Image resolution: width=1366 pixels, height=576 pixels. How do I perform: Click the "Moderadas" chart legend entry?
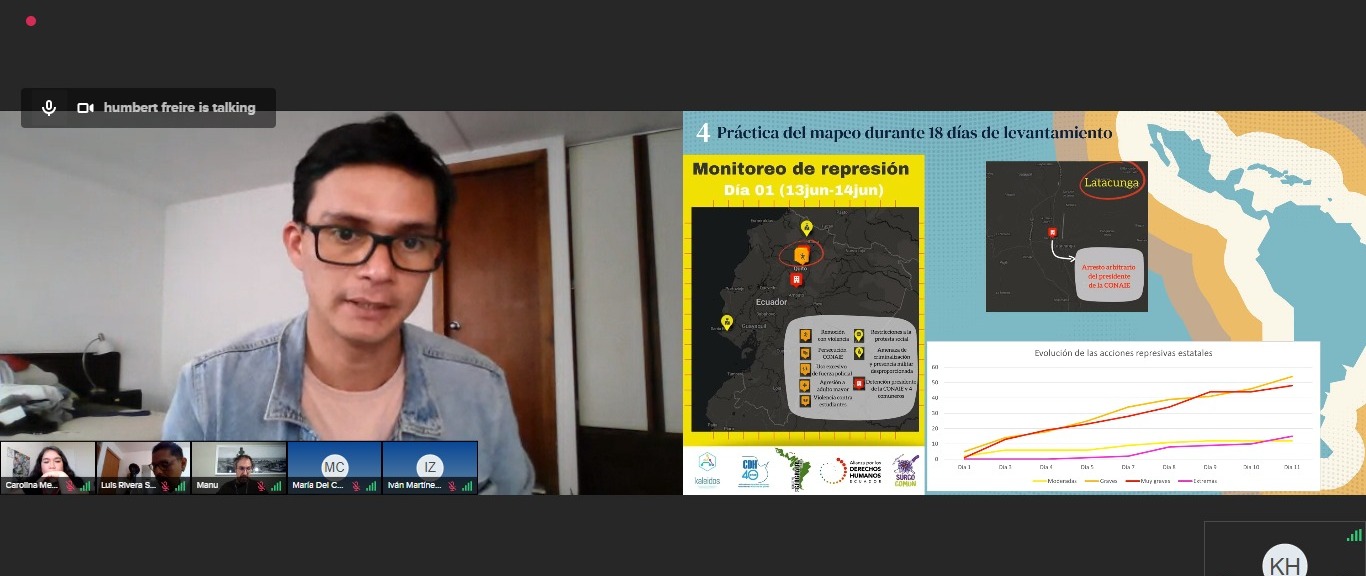pos(1055,481)
